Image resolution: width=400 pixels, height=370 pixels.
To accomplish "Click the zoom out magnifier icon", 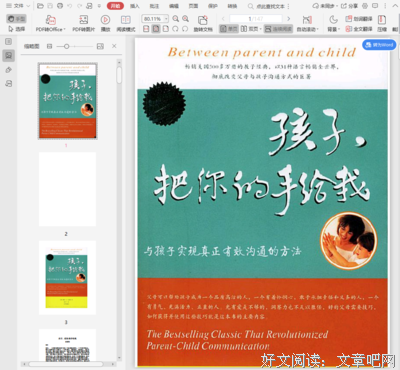I will pos(176,19).
